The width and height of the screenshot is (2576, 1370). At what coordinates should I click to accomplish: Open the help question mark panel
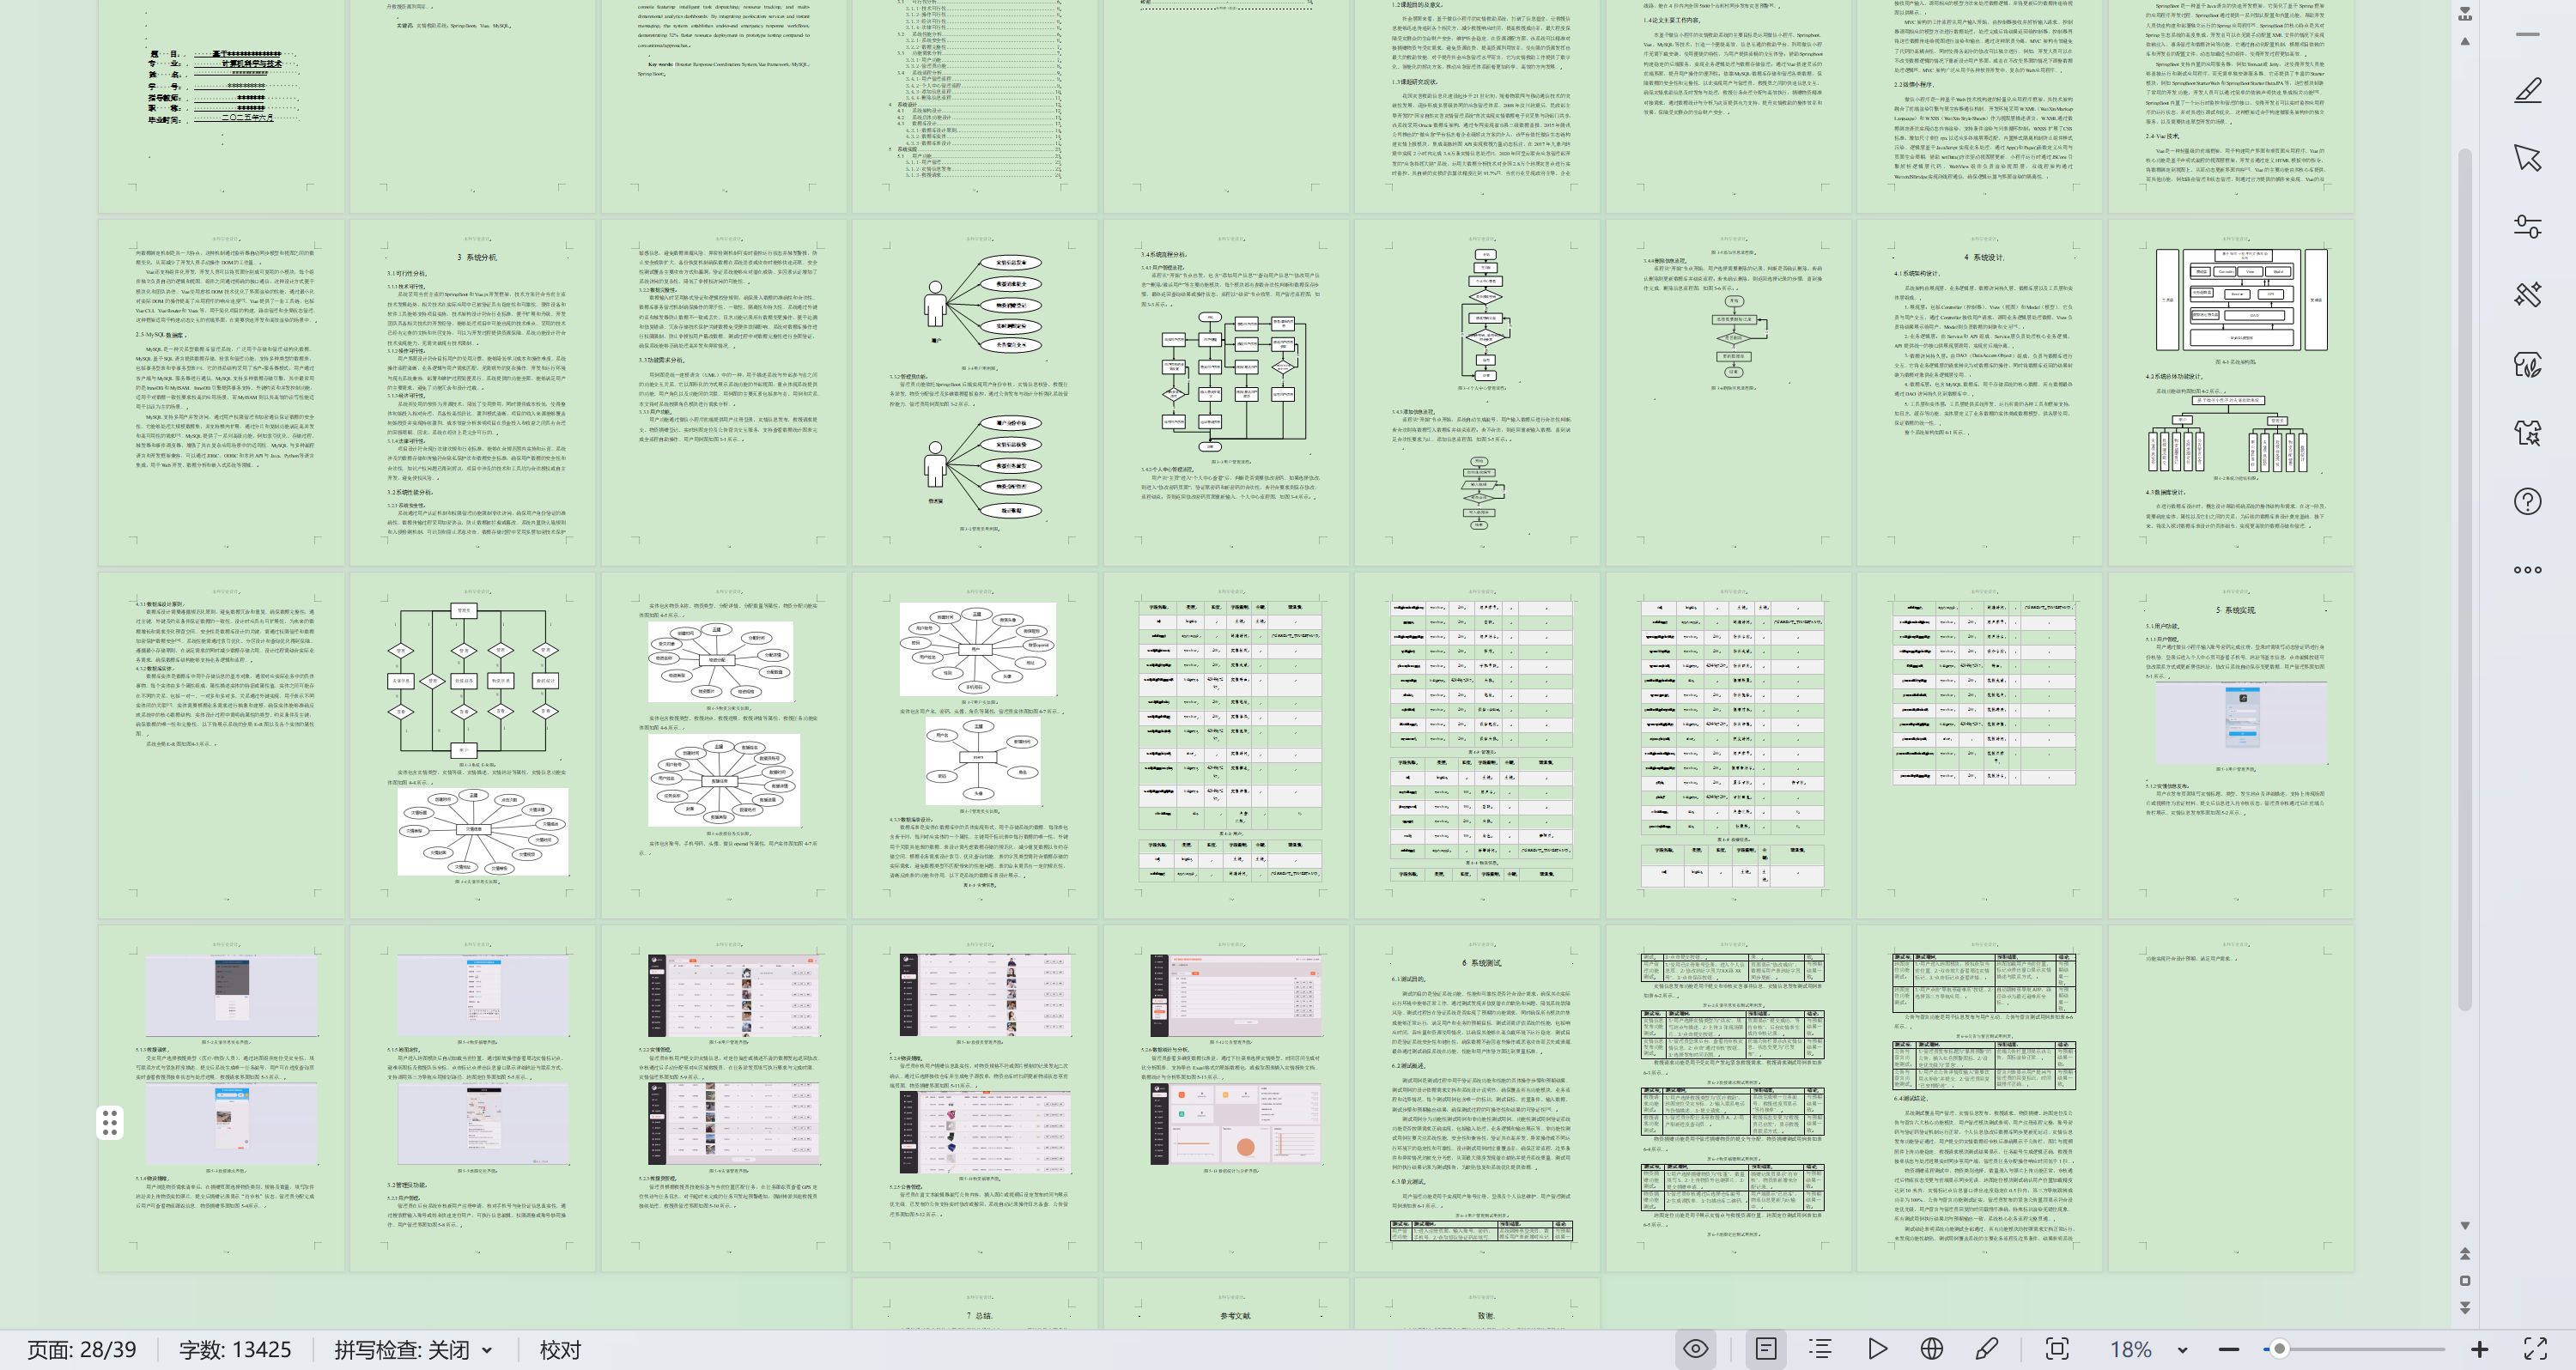coord(2527,501)
